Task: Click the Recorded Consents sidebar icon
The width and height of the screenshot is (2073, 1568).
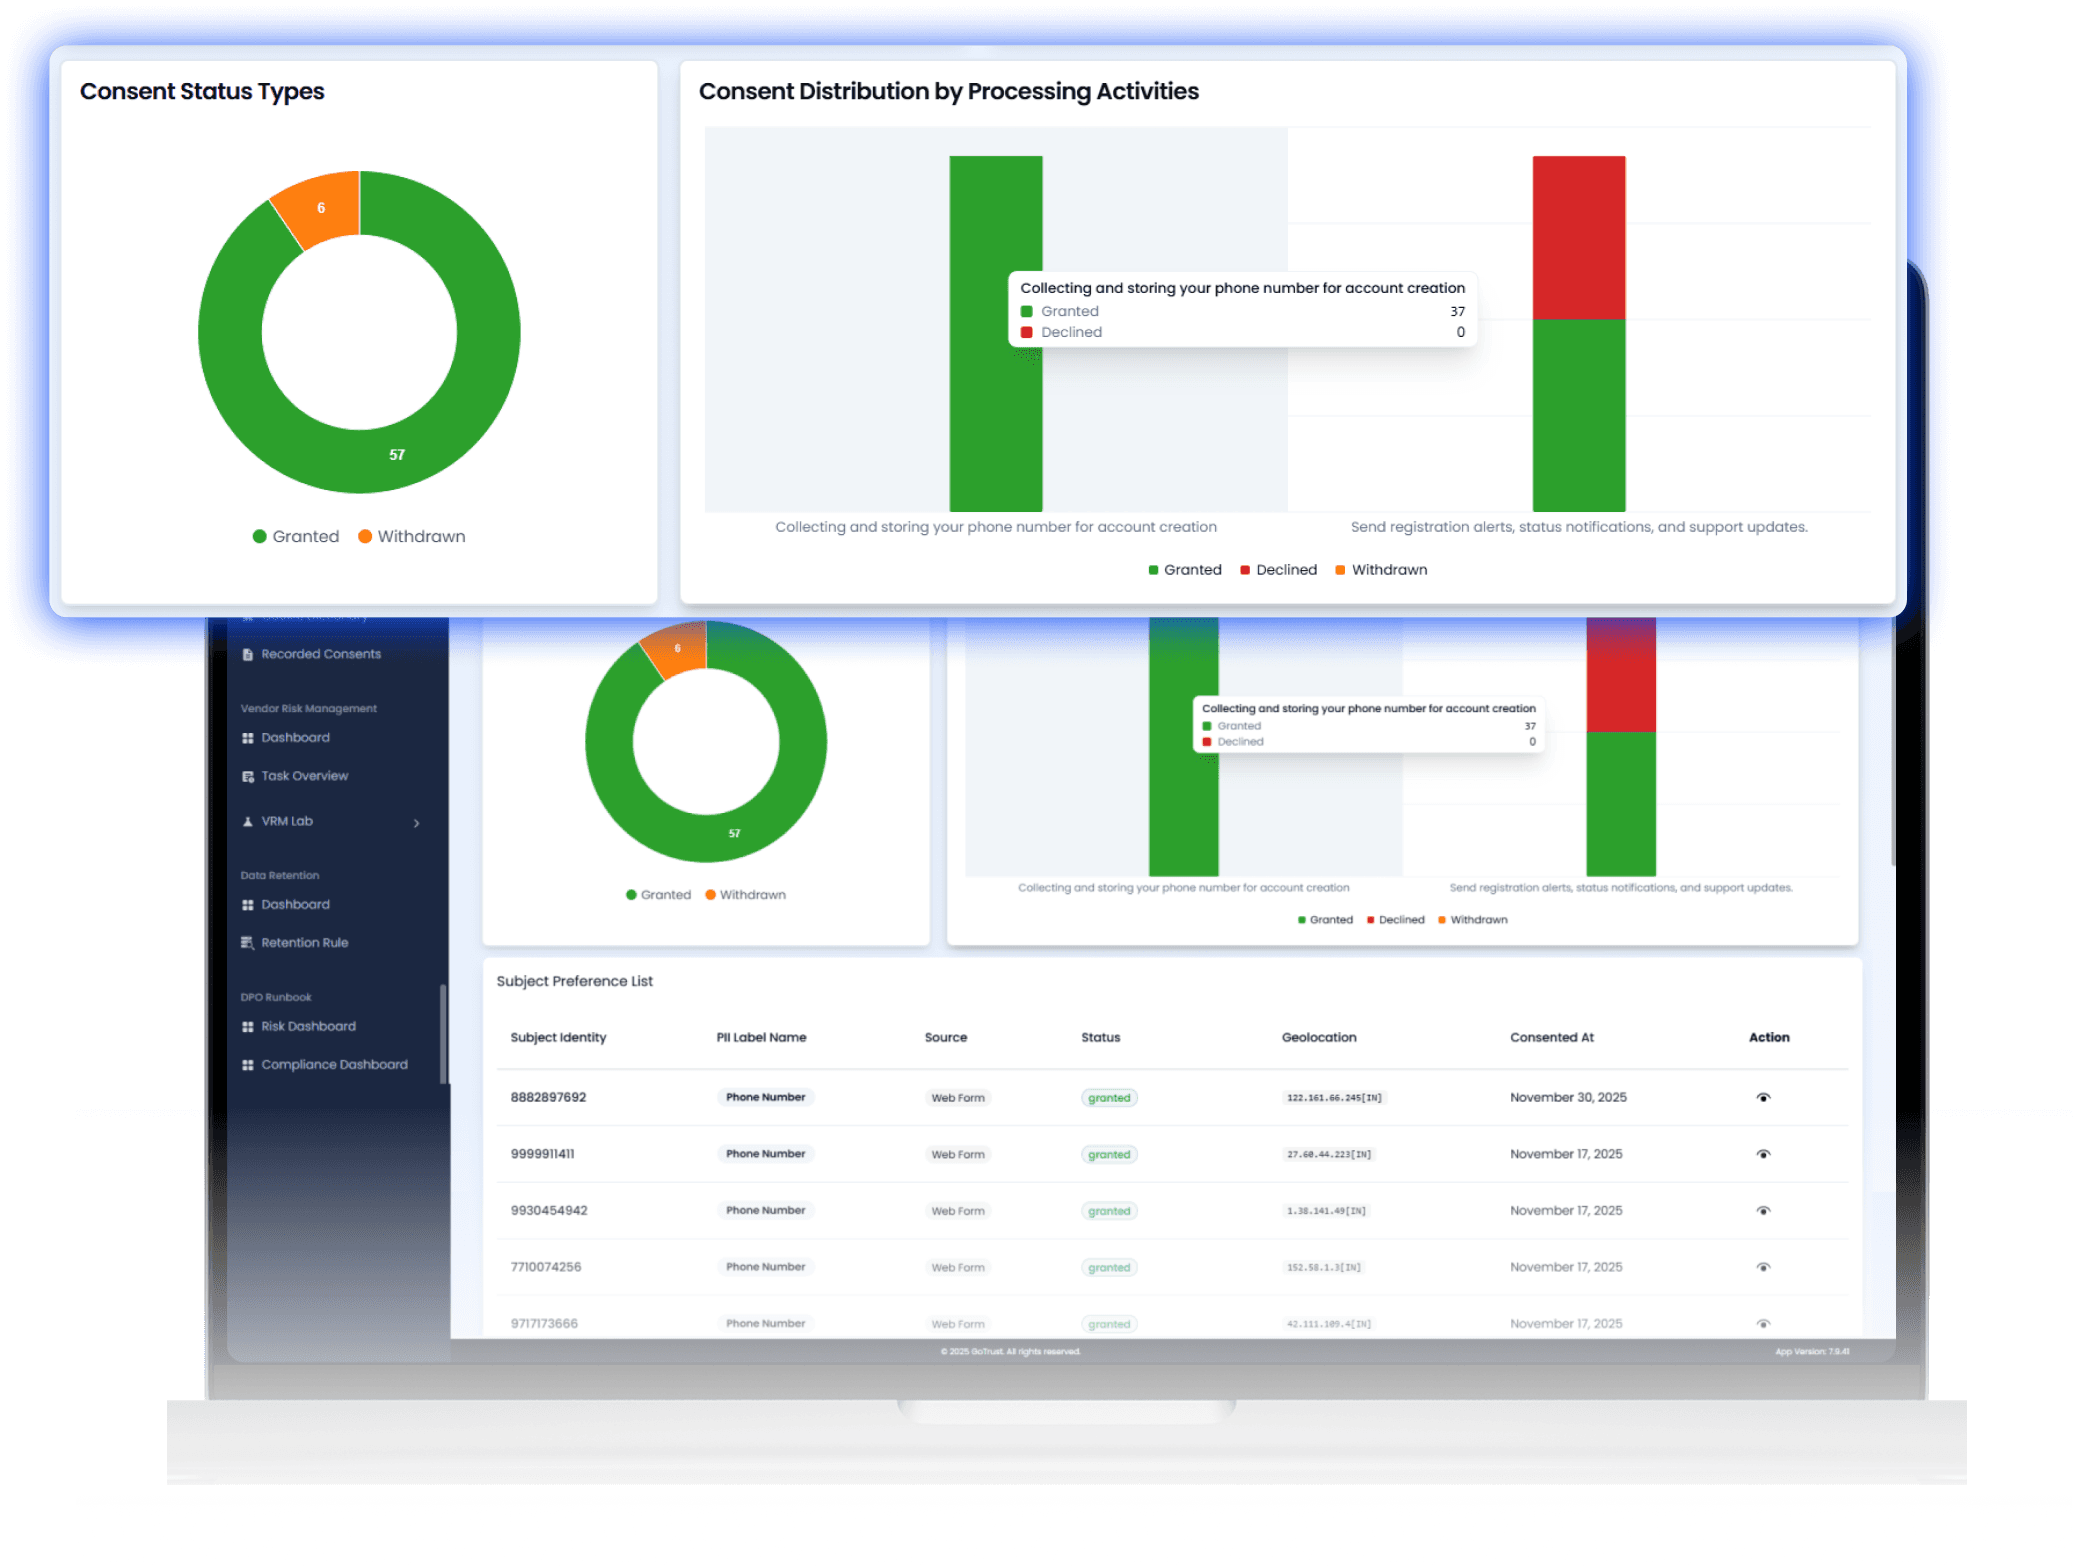Action: 247,654
